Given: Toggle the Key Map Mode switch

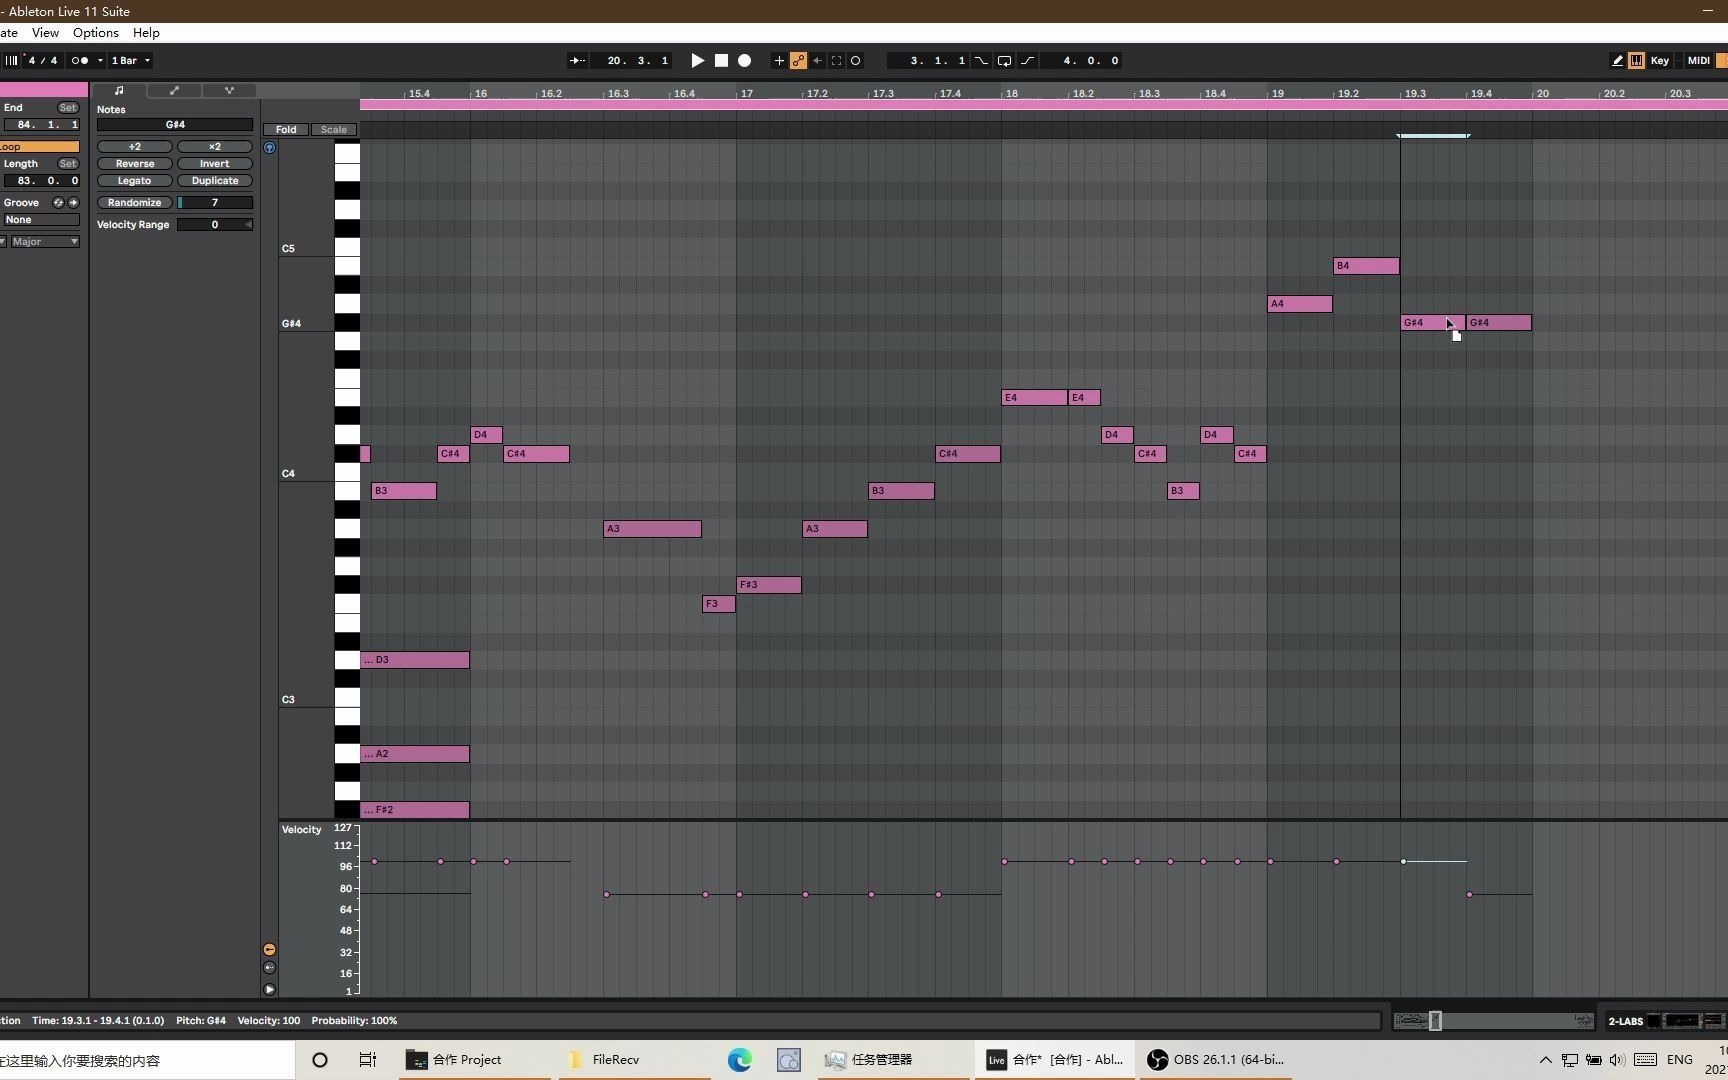Looking at the screenshot, I should (1660, 61).
